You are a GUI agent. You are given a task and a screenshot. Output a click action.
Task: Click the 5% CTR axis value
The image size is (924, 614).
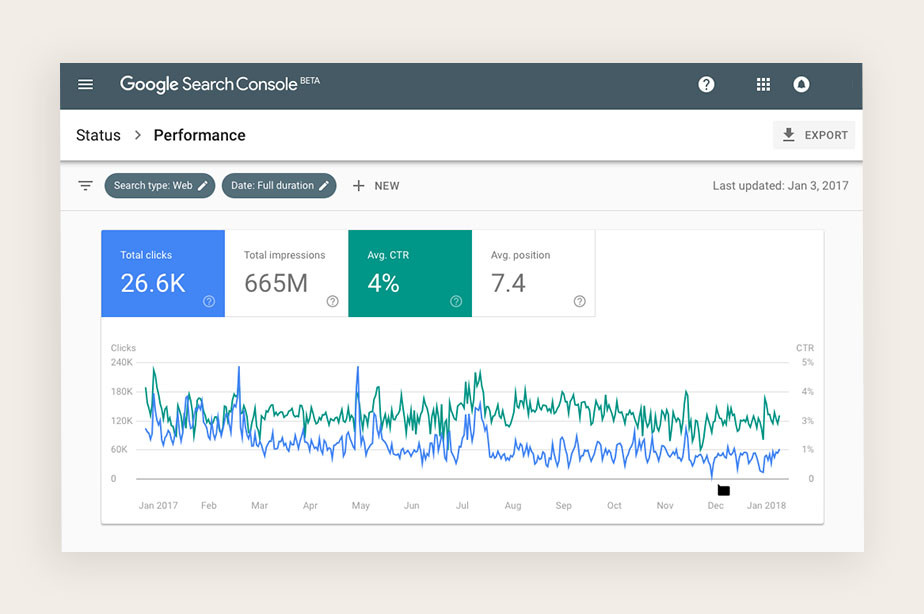click(807, 362)
